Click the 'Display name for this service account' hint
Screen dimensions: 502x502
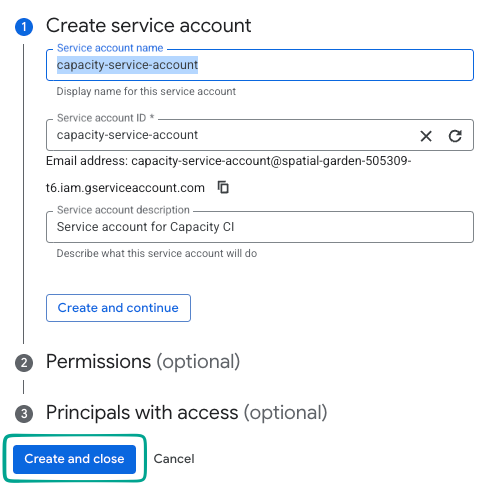(x=146, y=91)
